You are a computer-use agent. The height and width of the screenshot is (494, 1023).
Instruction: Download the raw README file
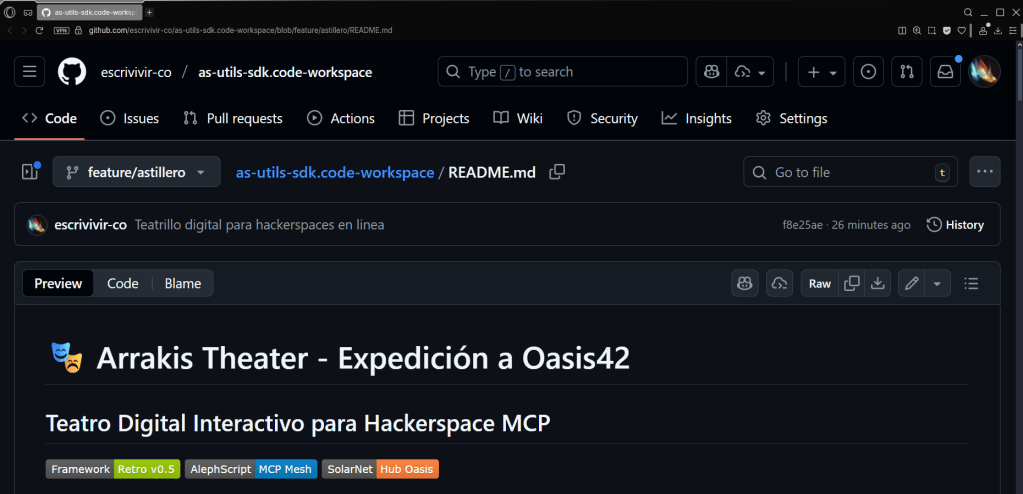click(878, 284)
